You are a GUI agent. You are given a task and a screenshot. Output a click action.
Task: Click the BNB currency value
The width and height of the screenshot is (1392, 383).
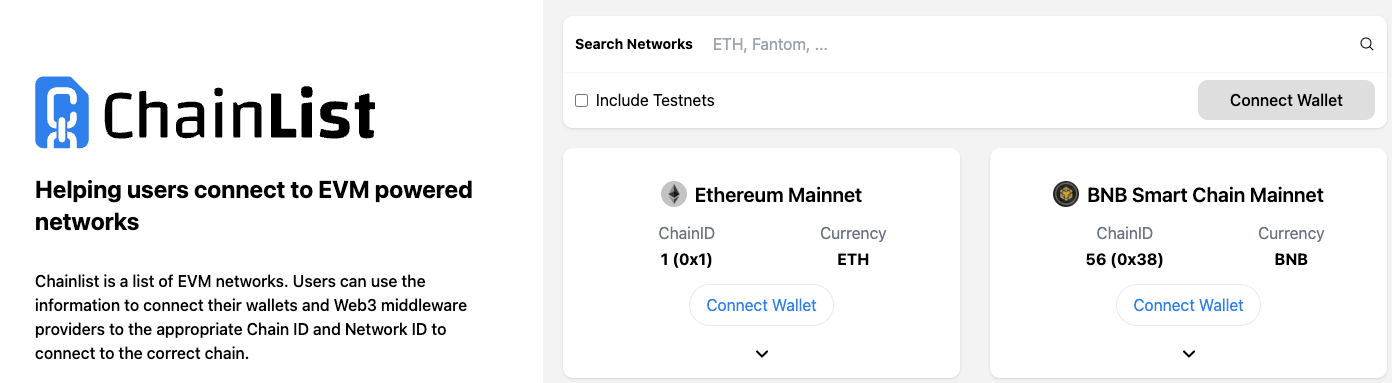coord(1291,259)
